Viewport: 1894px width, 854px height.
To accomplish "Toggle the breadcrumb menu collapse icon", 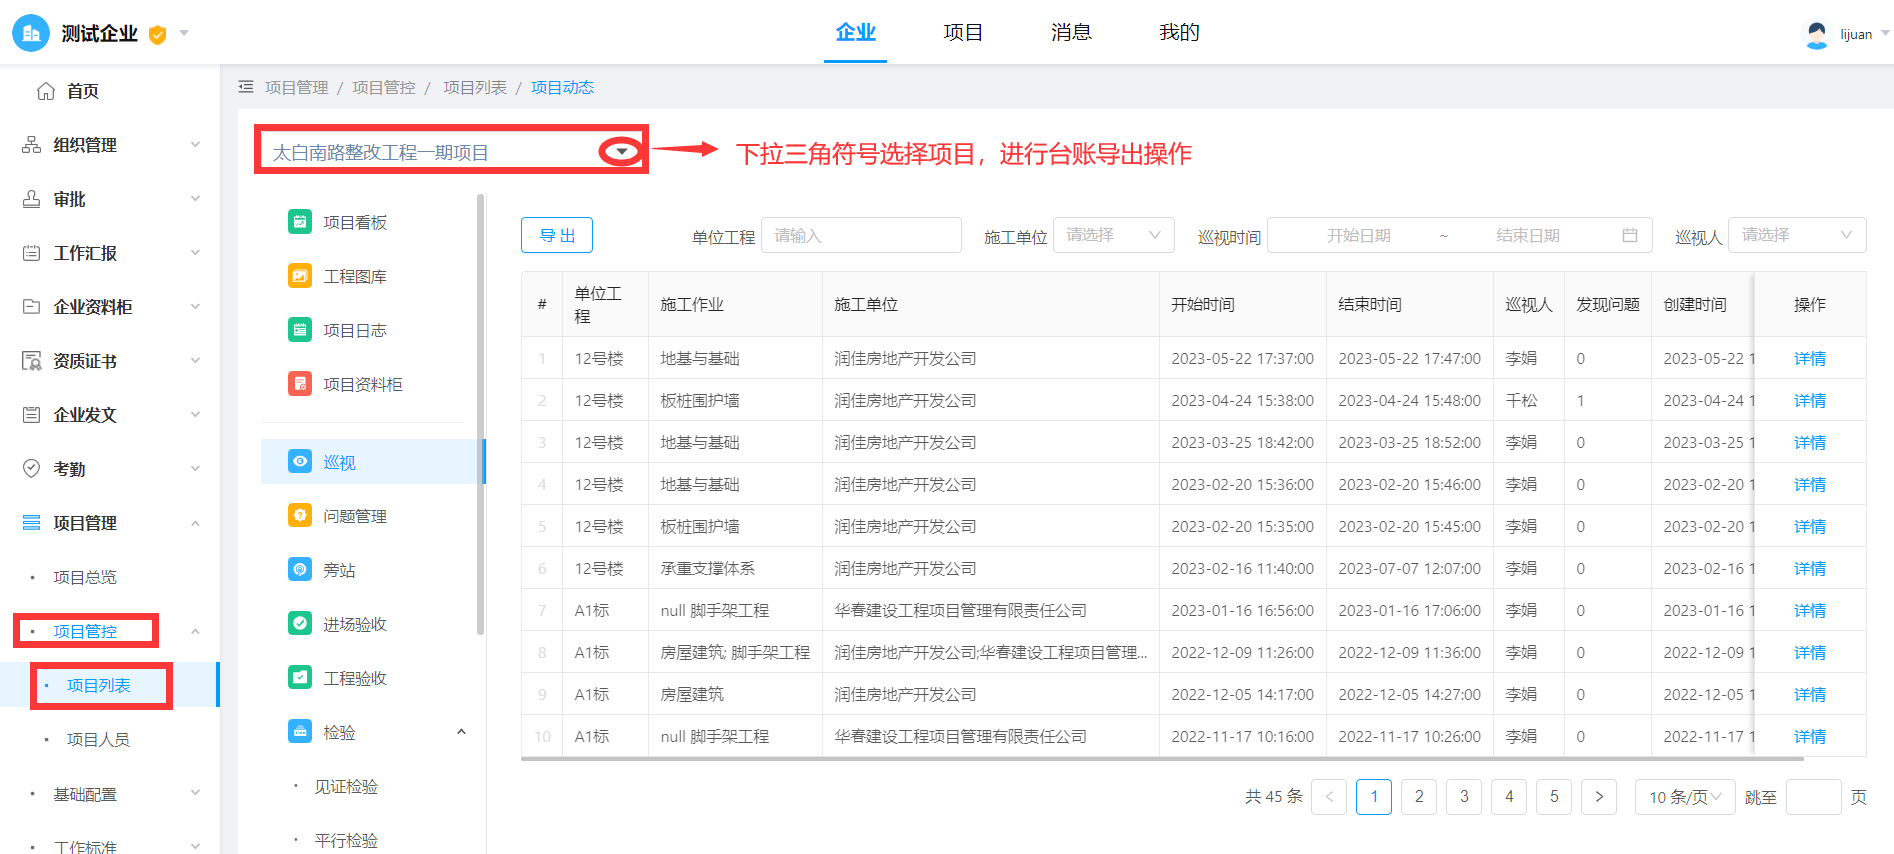I will click(246, 88).
